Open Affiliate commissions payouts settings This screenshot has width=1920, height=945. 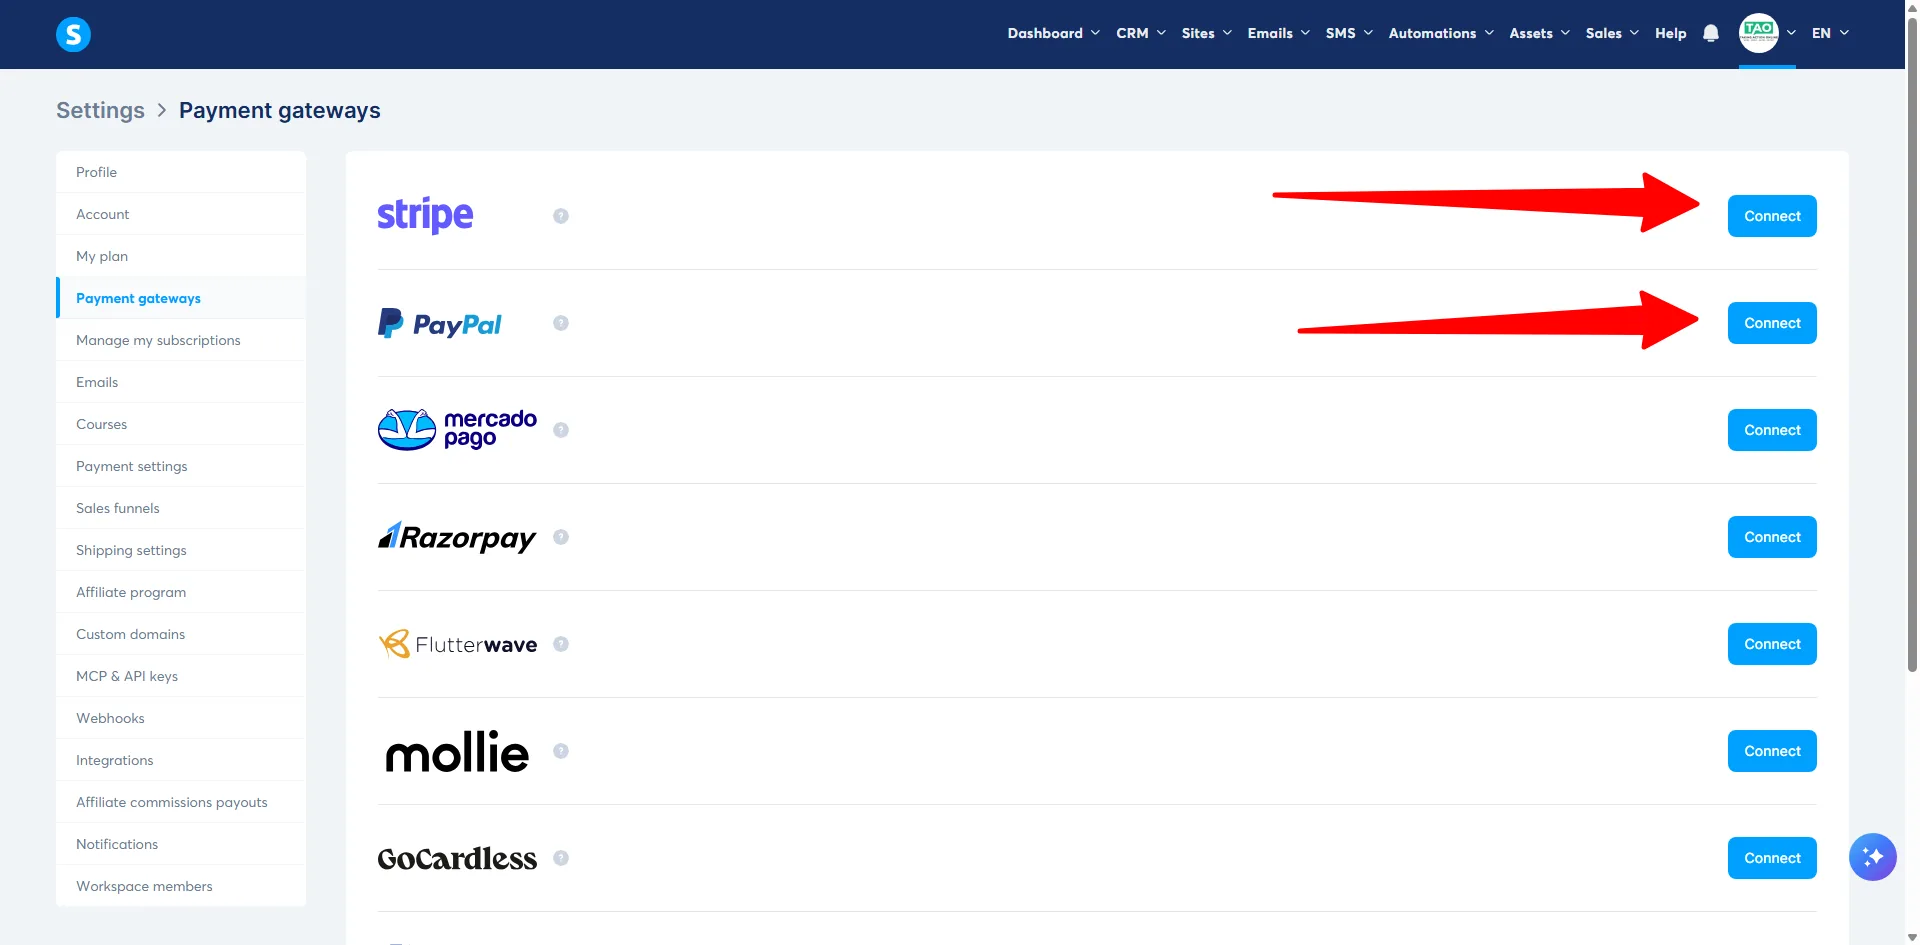coord(181,802)
